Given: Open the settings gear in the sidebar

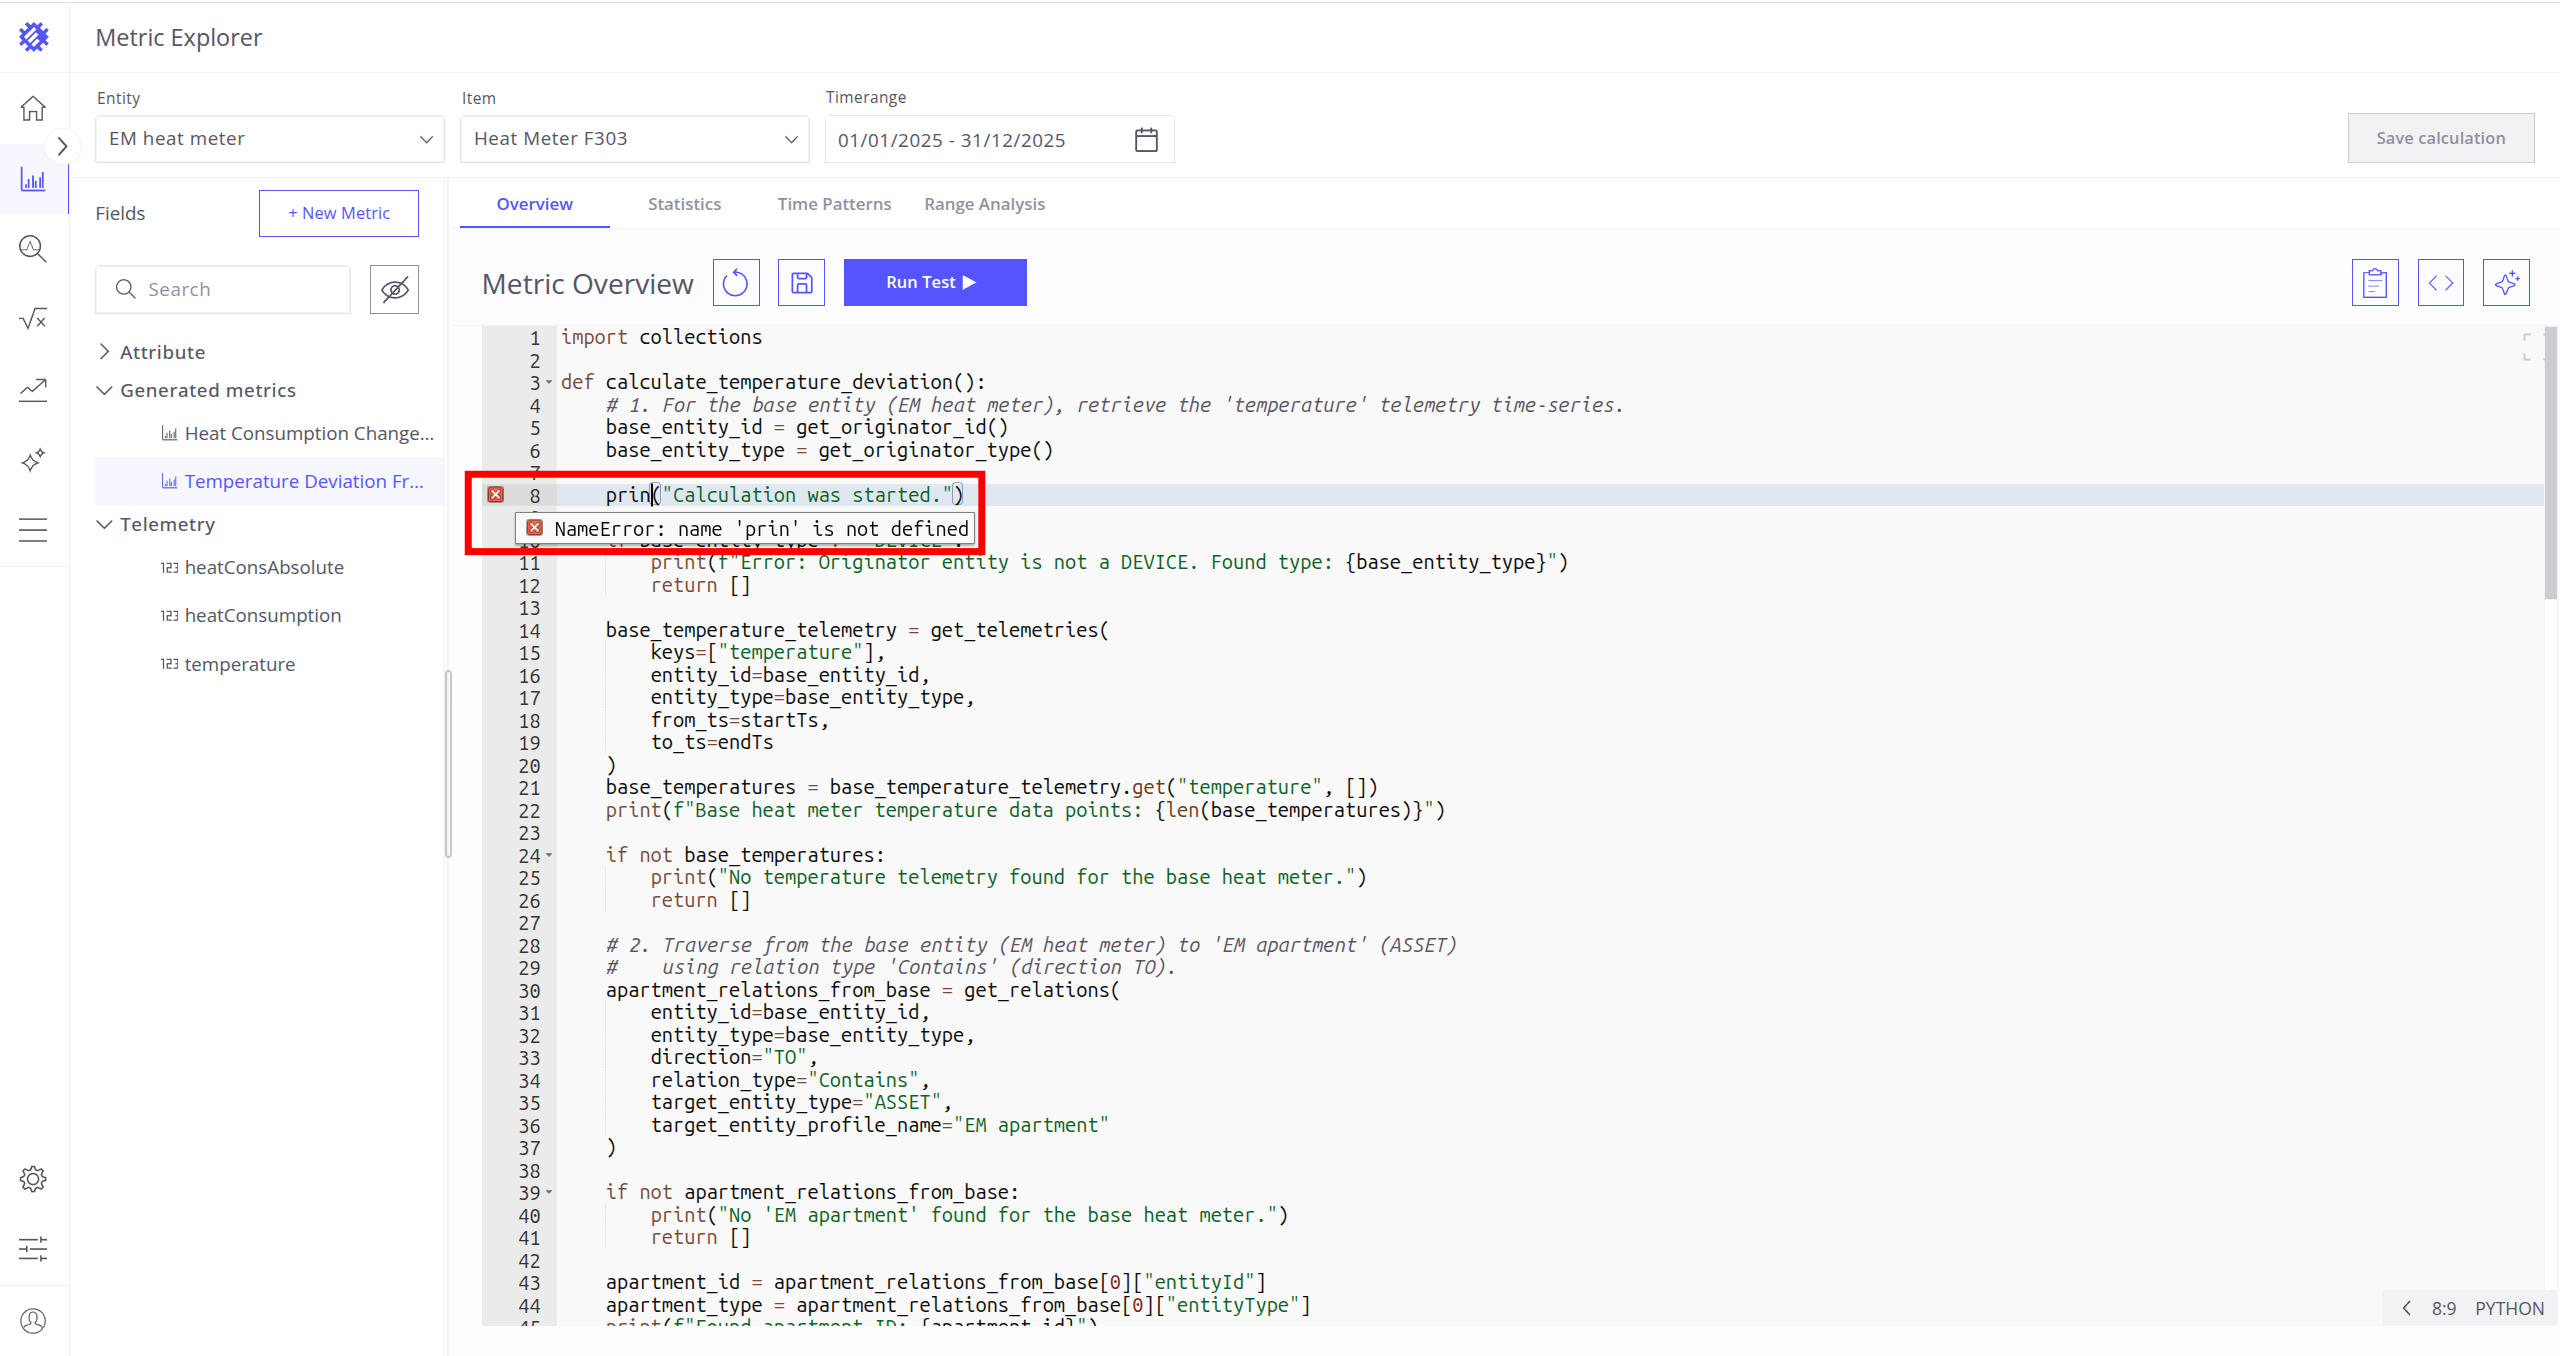Looking at the screenshot, I should (33, 1178).
